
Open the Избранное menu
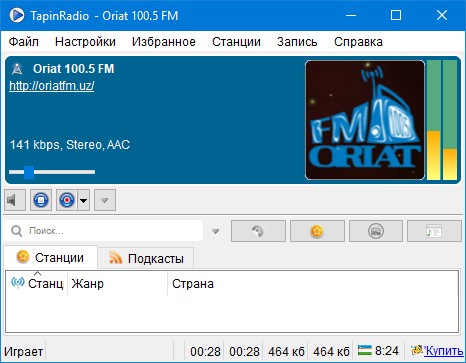tap(164, 42)
